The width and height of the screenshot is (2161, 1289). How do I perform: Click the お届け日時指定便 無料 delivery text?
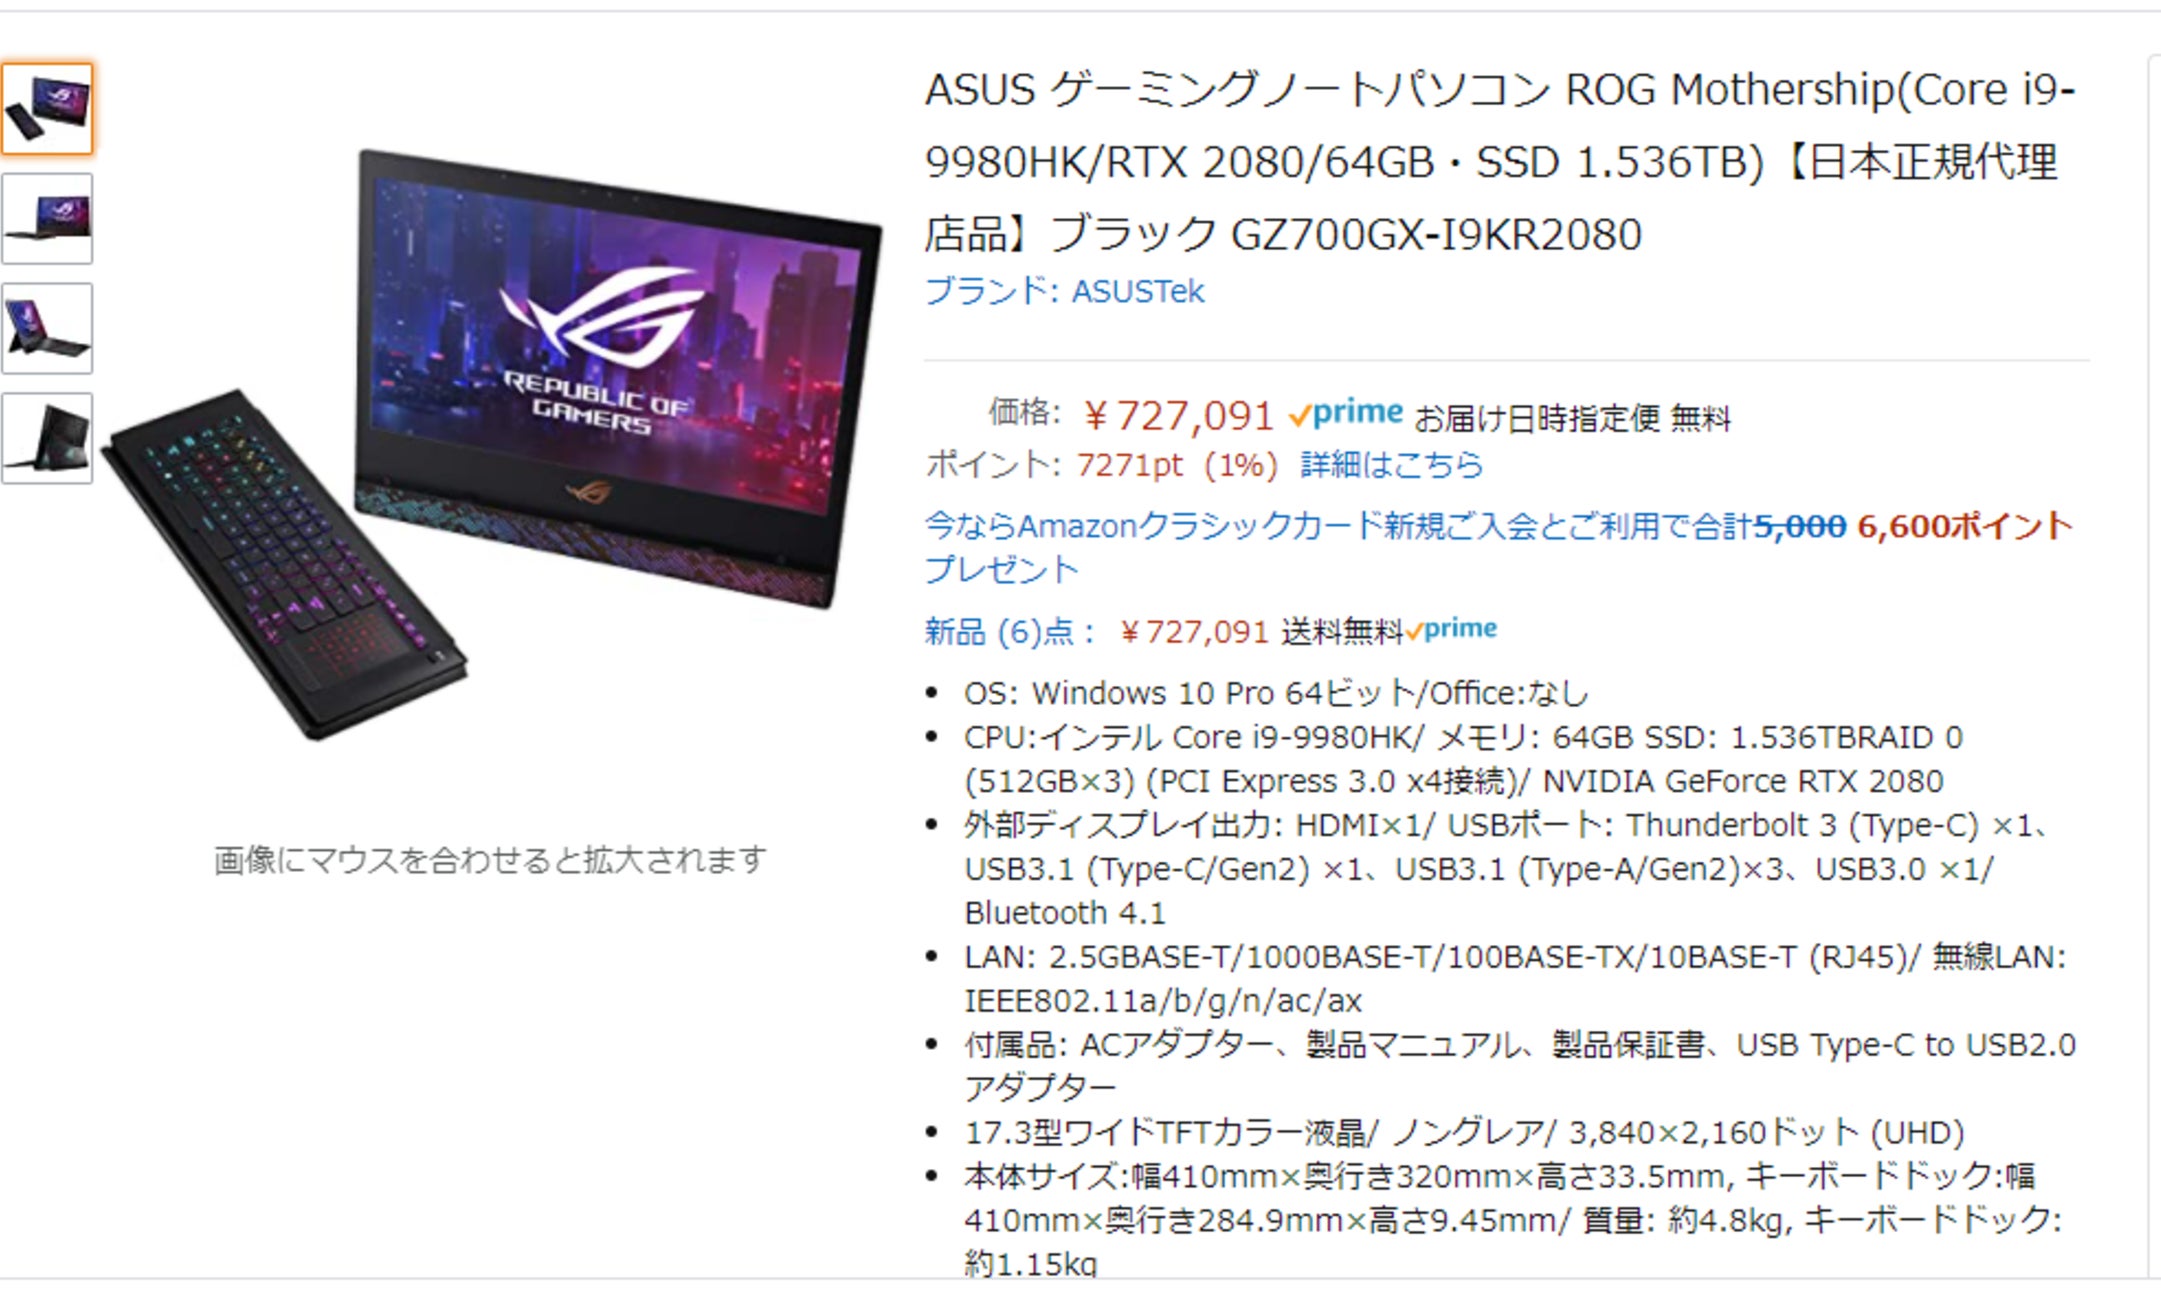[x=1572, y=418]
